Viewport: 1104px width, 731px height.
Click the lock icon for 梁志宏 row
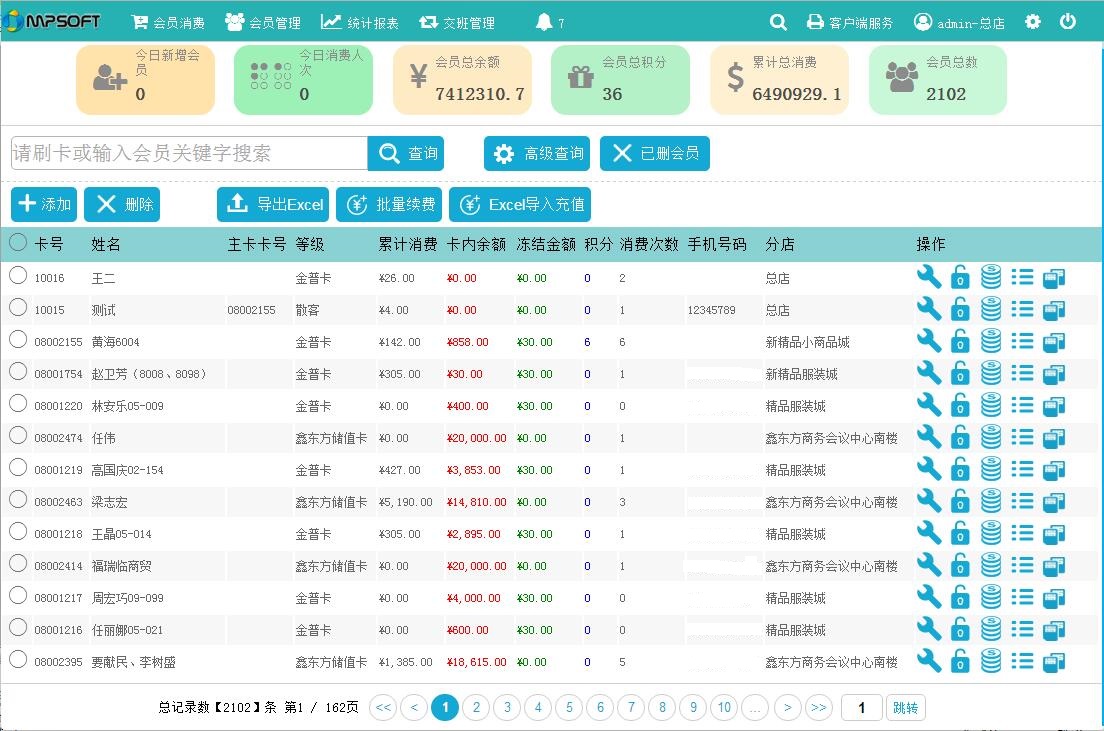pos(960,501)
